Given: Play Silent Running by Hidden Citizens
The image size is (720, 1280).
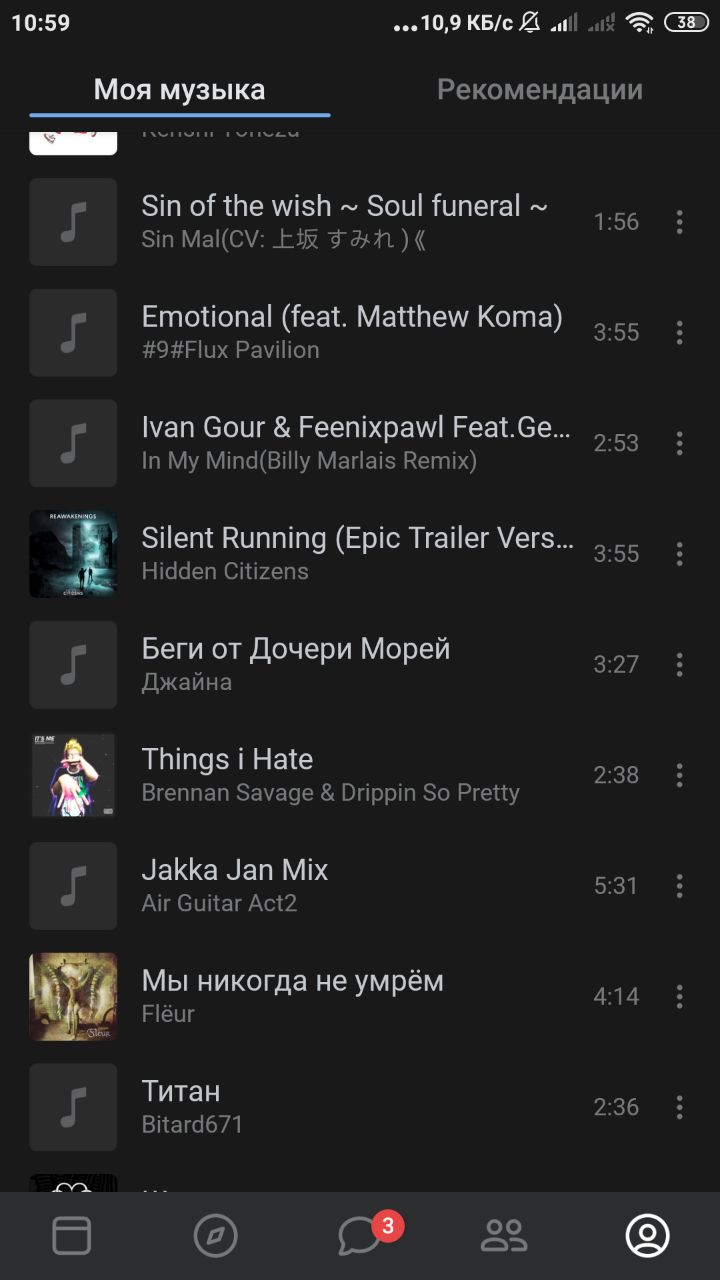Looking at the screenshot, I should 360,554.
